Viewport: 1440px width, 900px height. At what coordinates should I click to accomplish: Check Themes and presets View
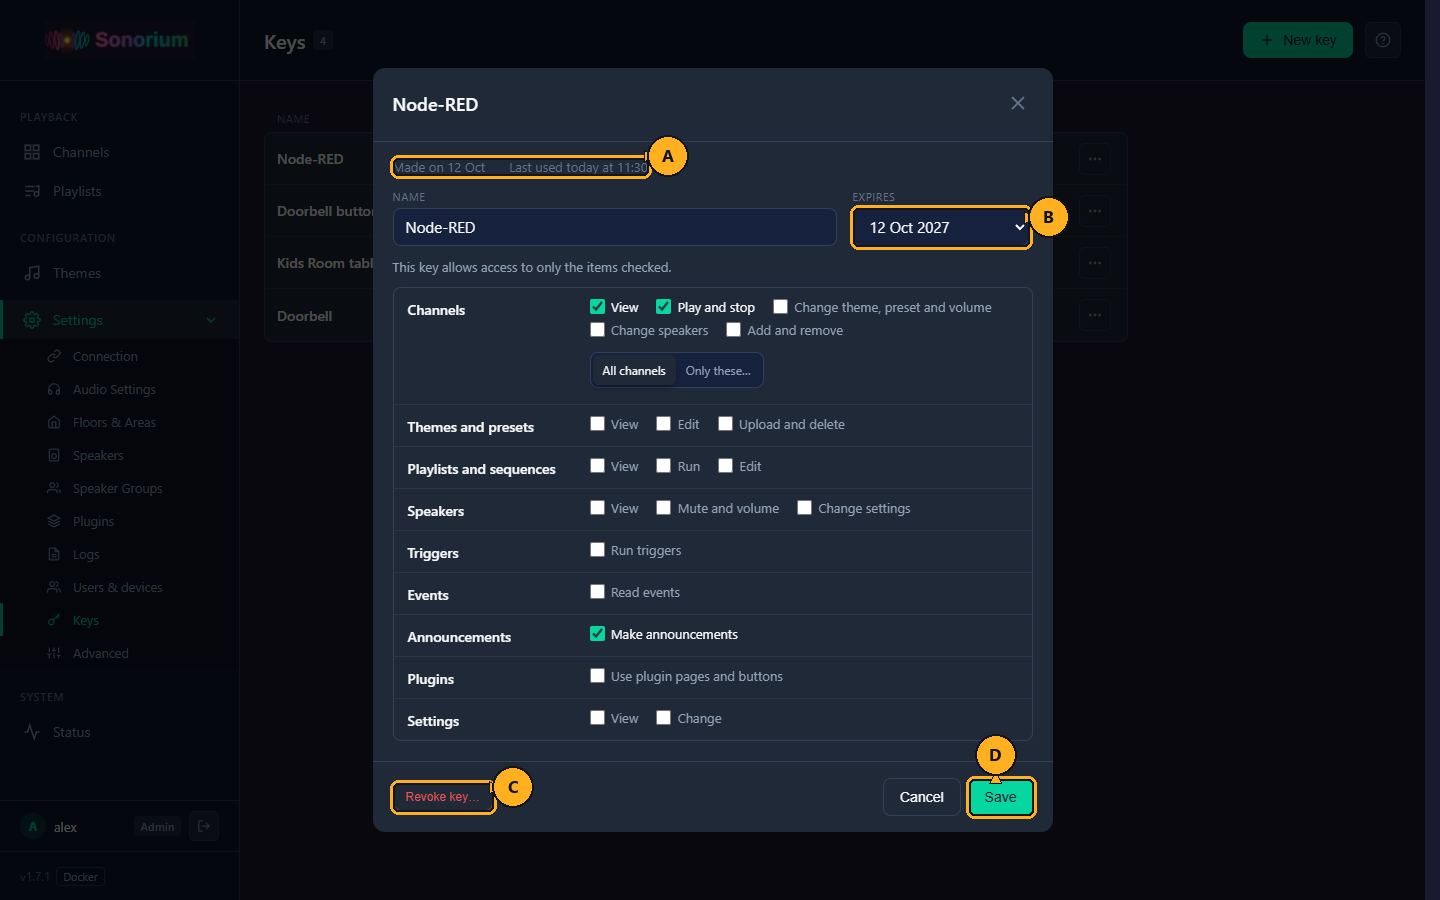tap(598, 424)
